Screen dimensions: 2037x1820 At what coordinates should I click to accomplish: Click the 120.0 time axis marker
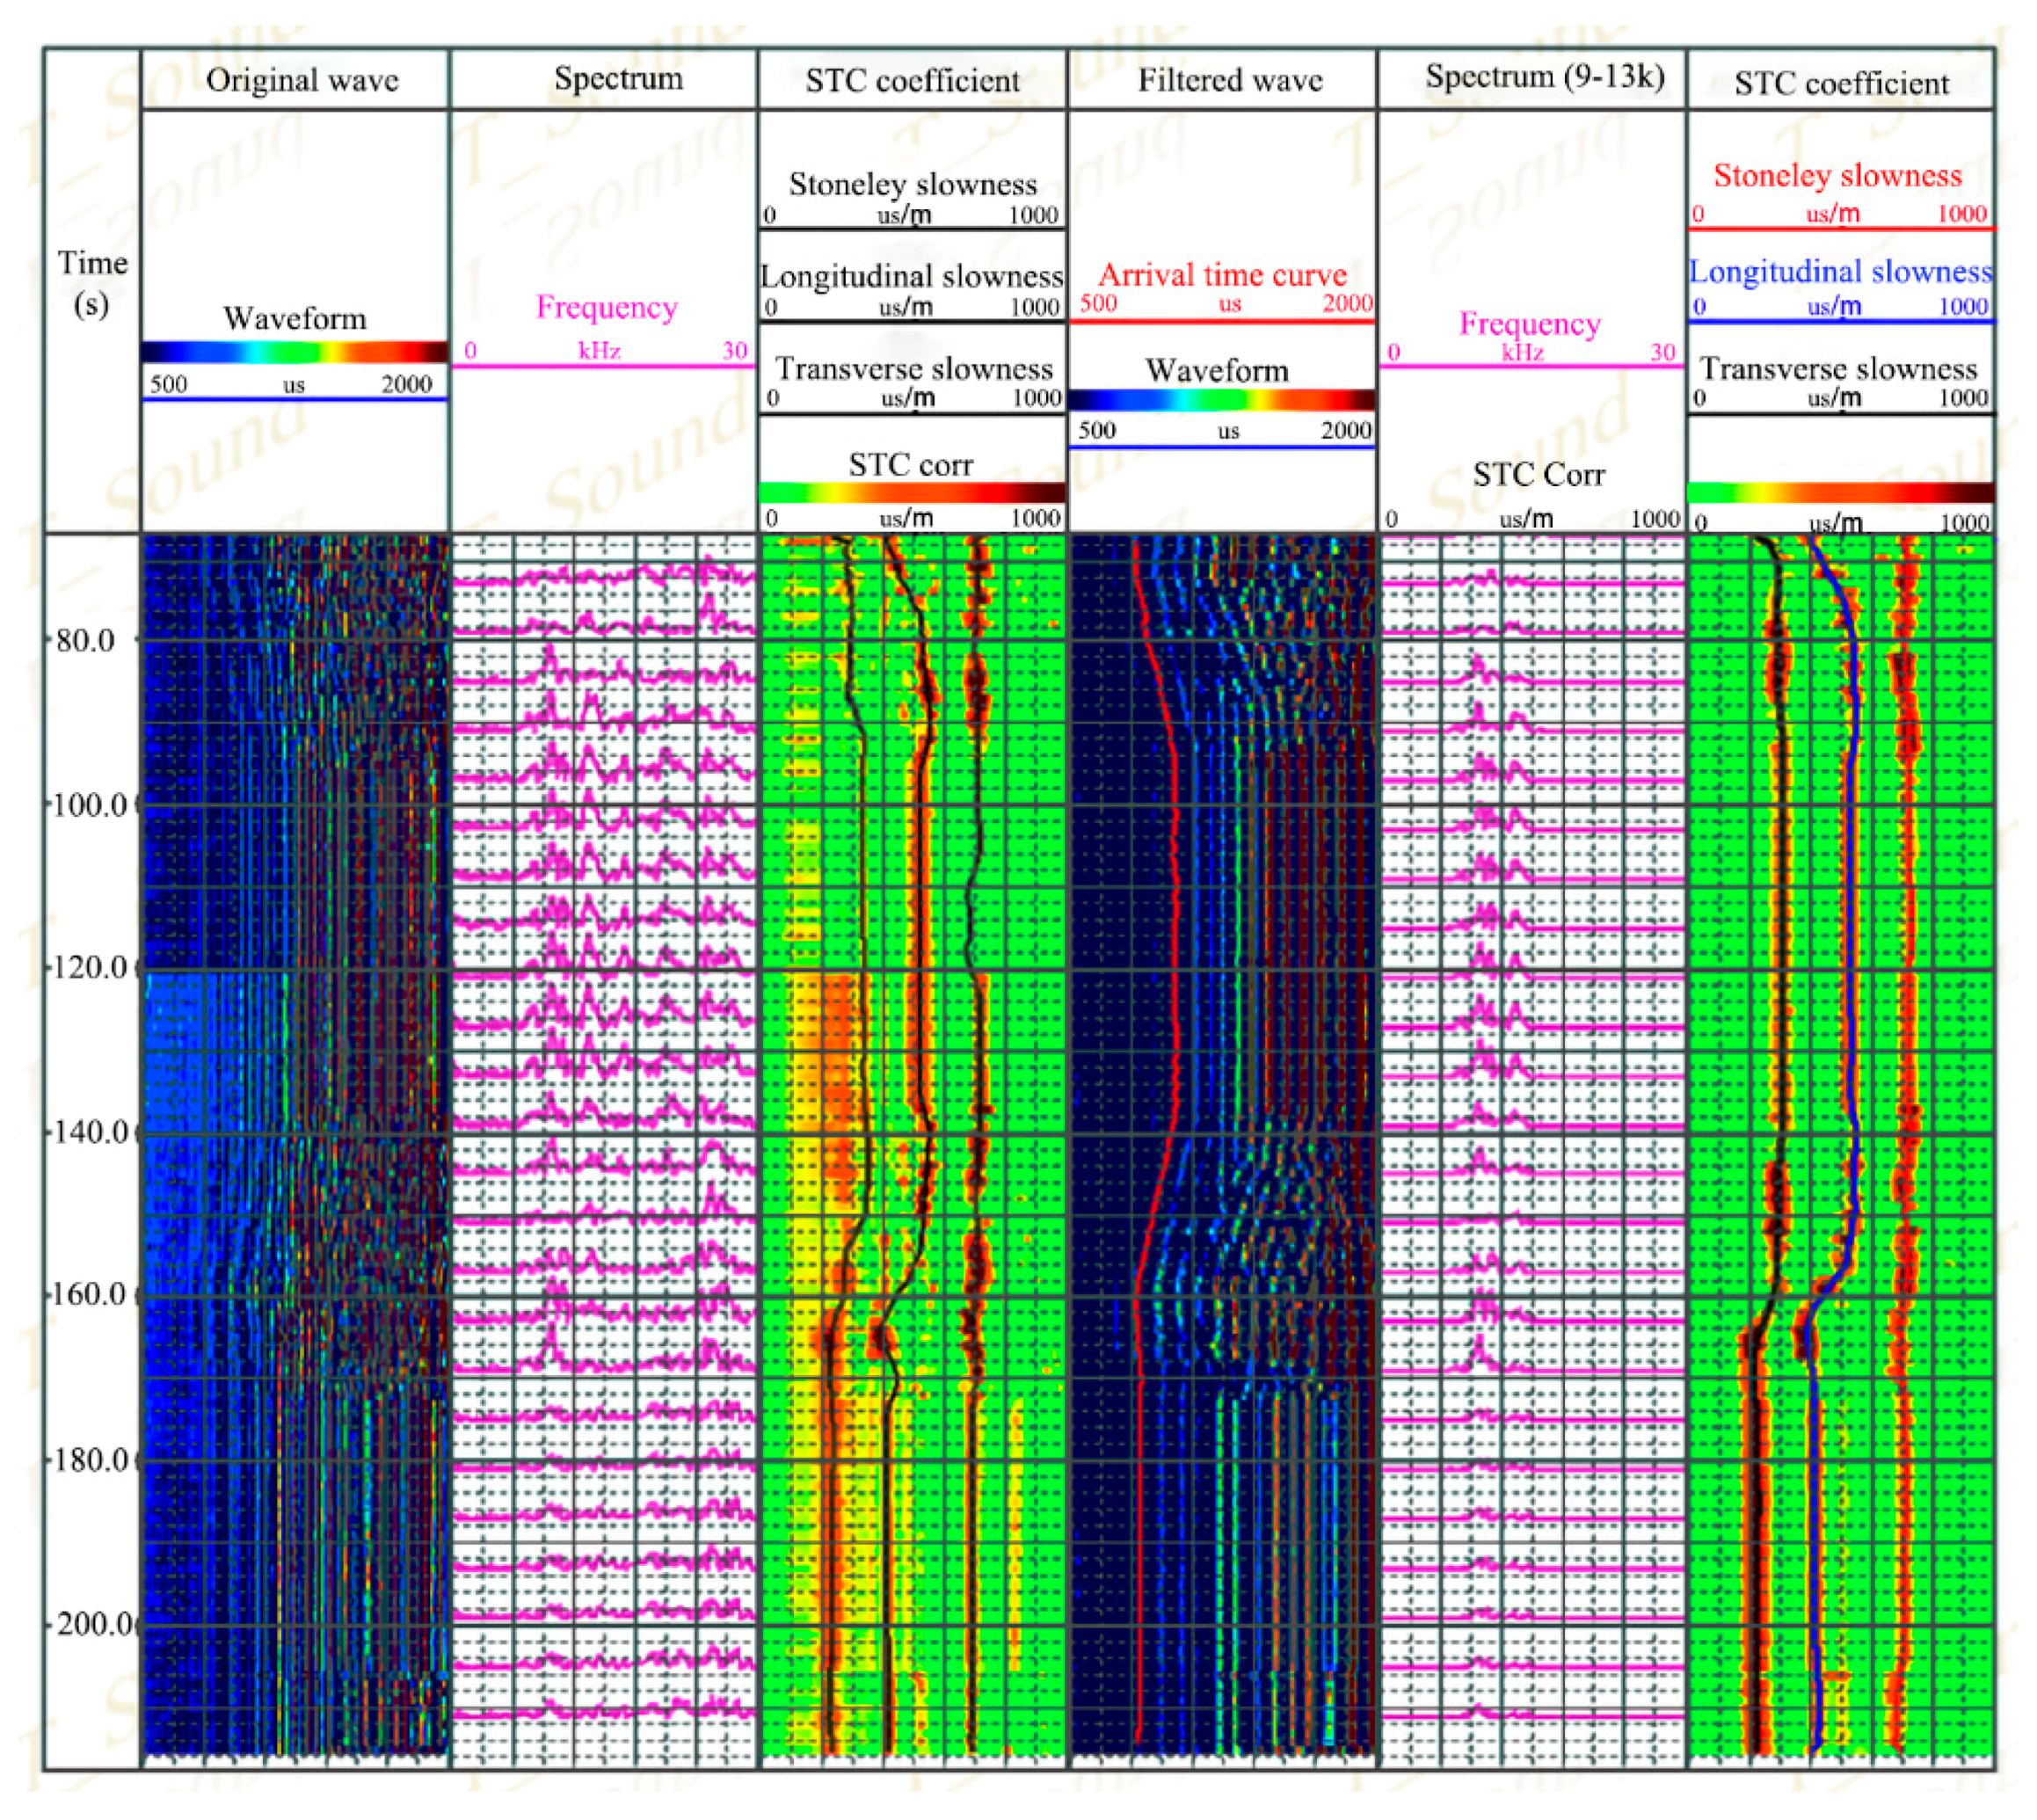point(90,967)
